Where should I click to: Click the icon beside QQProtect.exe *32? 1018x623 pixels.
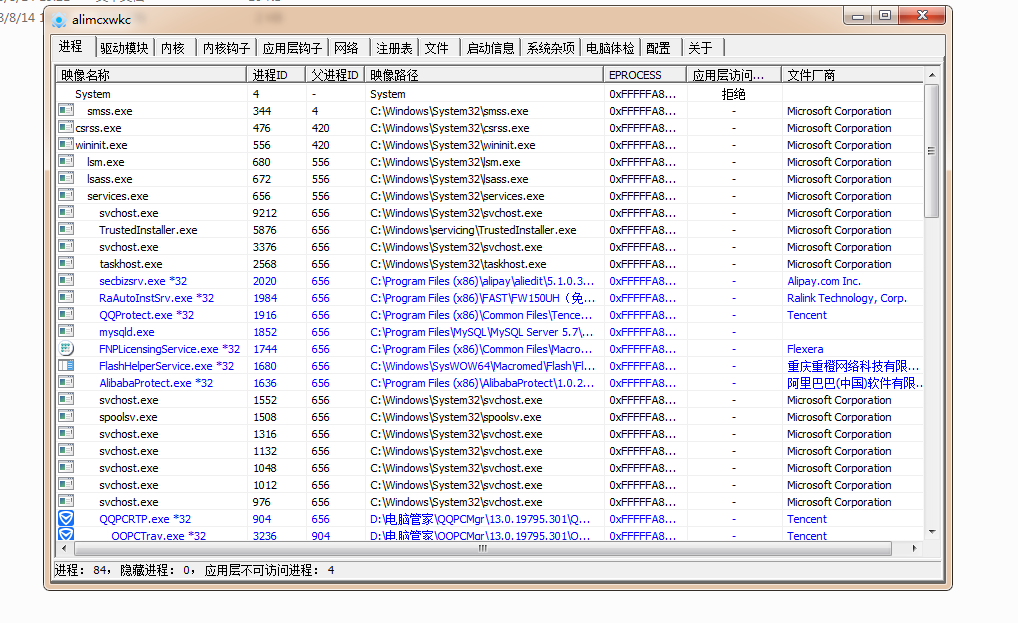point(66,314)
